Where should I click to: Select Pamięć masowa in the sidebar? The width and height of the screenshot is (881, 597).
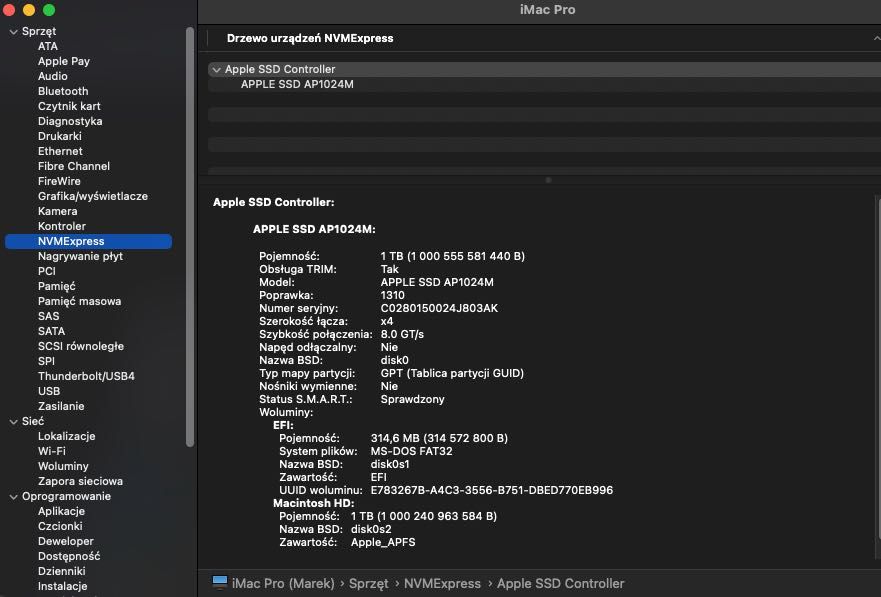(x=79, y=301)
